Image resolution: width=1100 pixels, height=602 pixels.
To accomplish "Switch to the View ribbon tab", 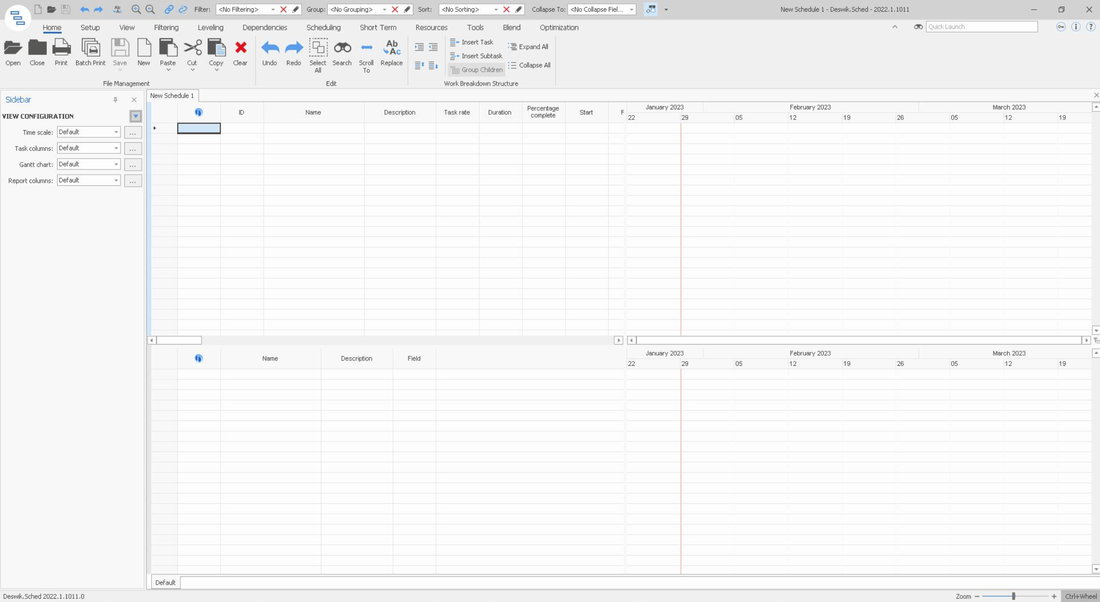I will (127, 27).
